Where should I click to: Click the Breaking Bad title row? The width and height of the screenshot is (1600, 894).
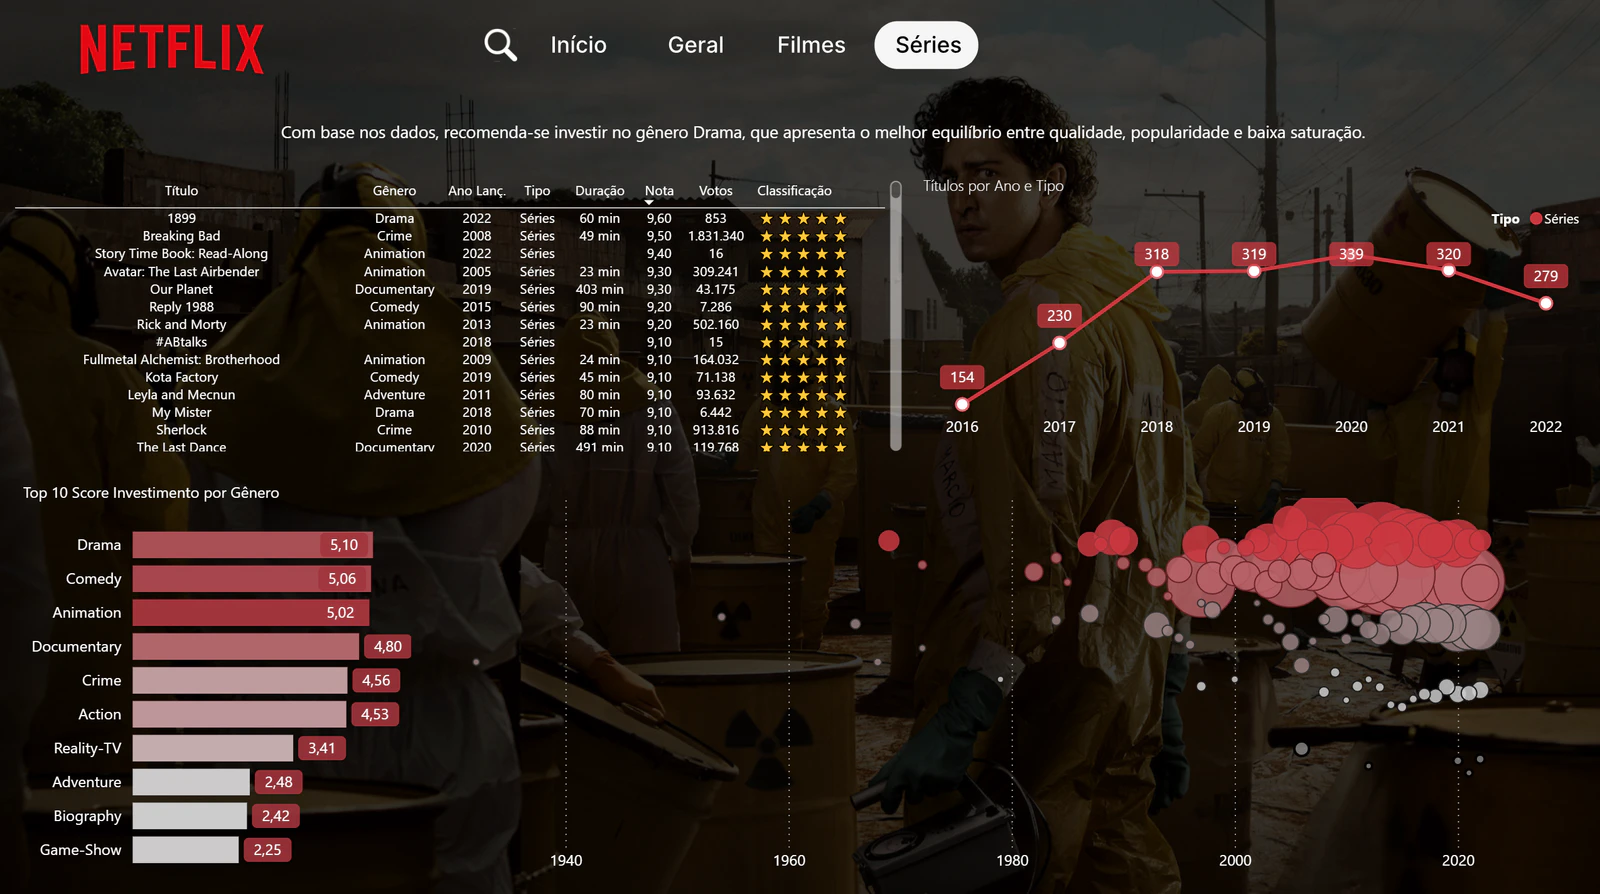(181, 236)
